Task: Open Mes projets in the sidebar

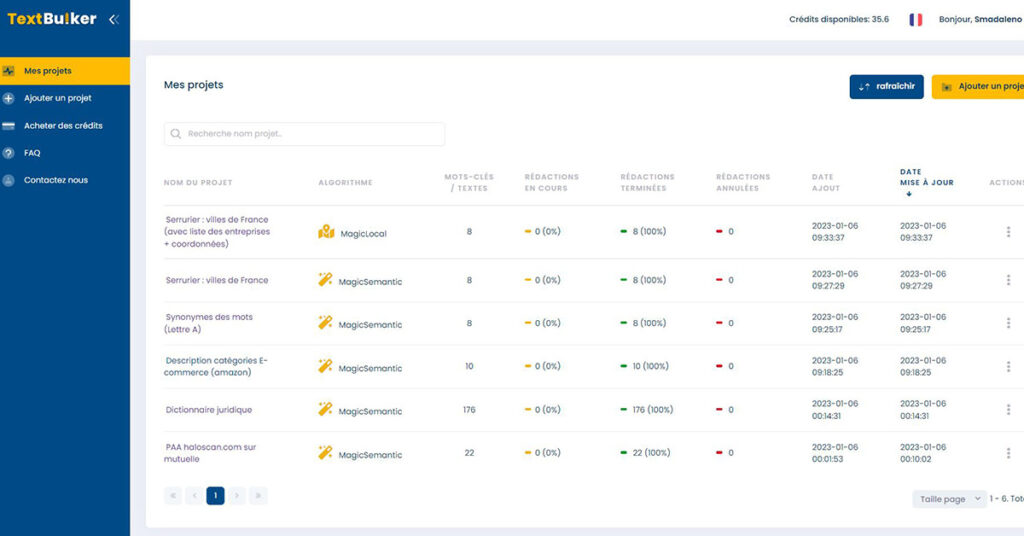Action: tap(48, 71)
